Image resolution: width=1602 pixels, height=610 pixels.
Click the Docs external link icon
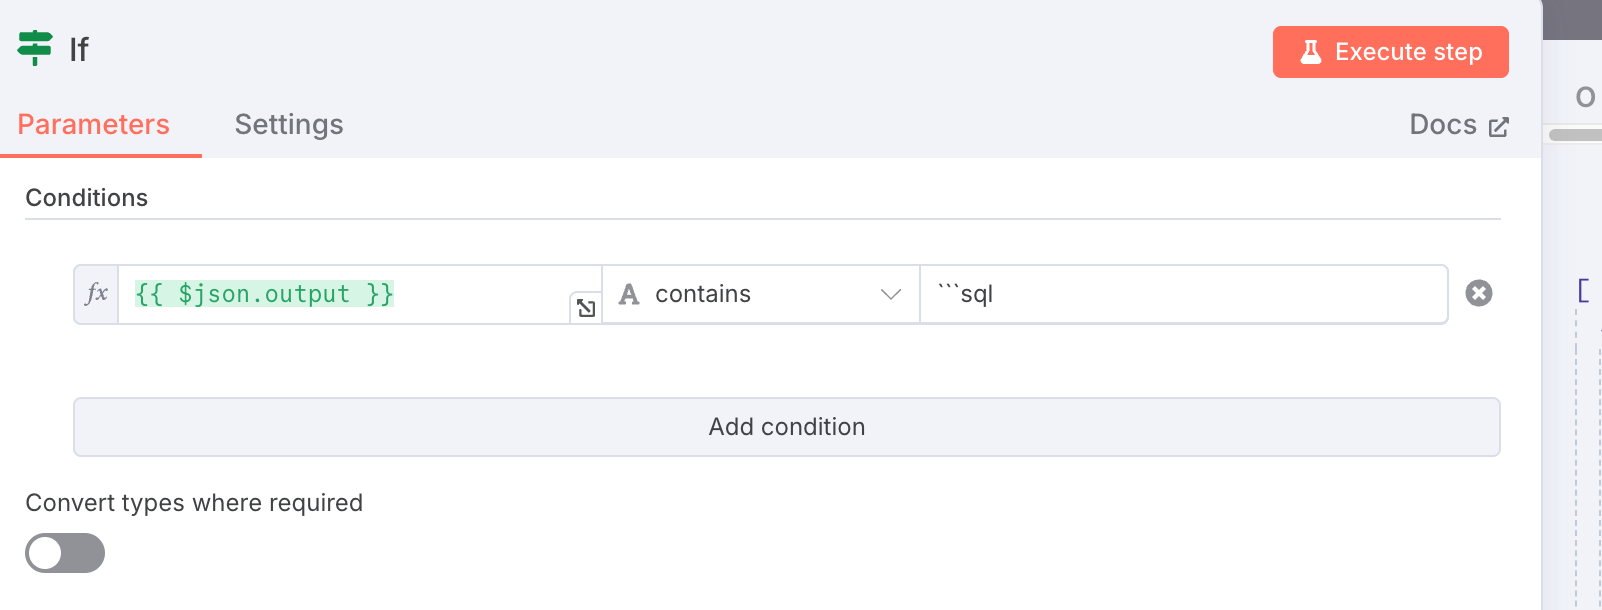click(x=1498, y=126)
